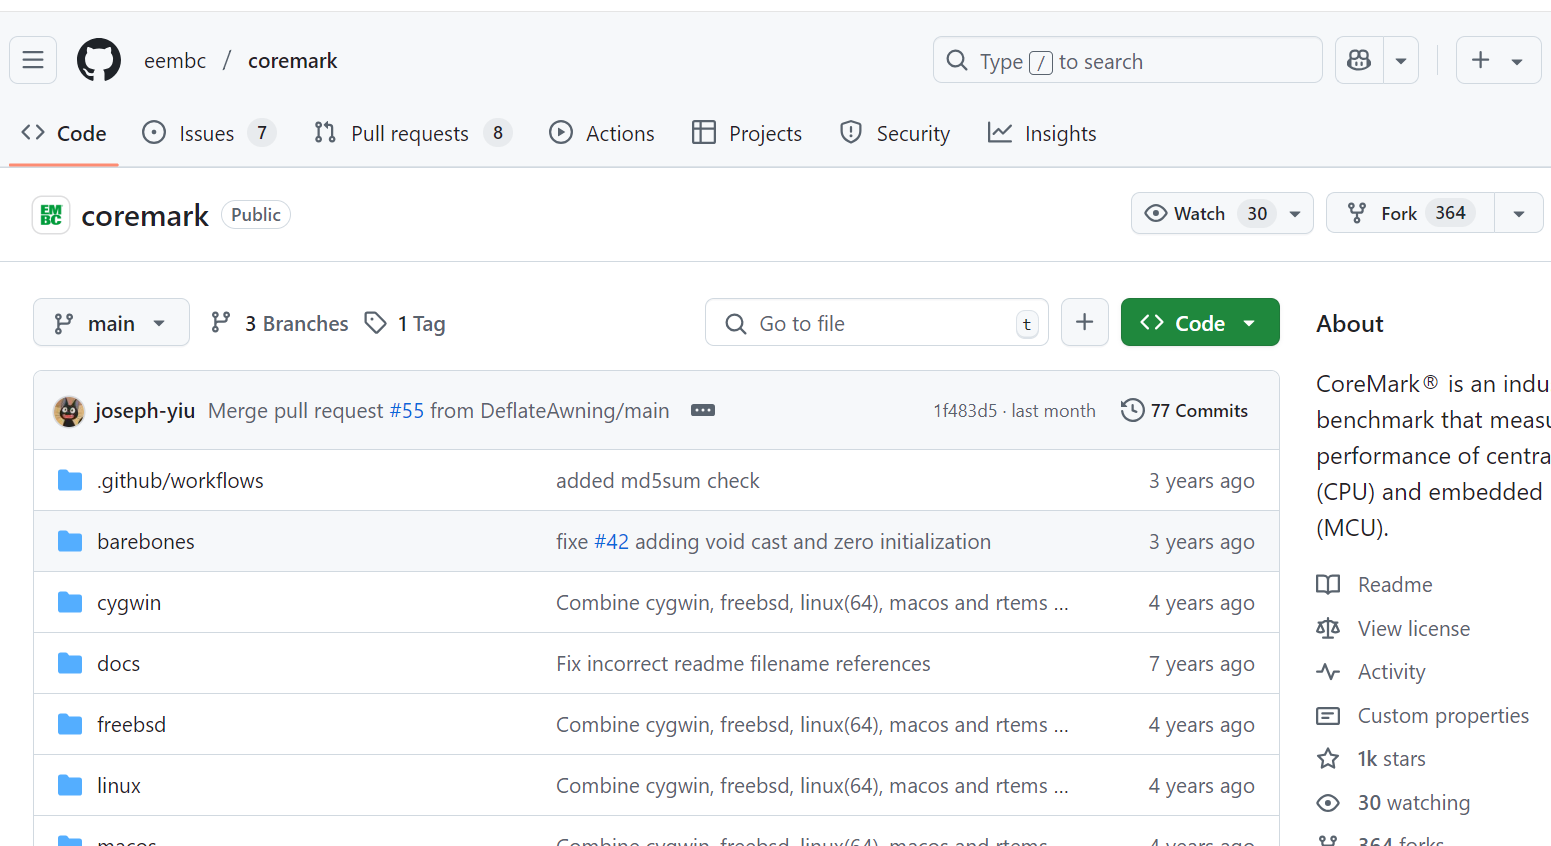Expand the Fork options dropdown arrow
1551x846 pixels.
(x=1519, y=213)
